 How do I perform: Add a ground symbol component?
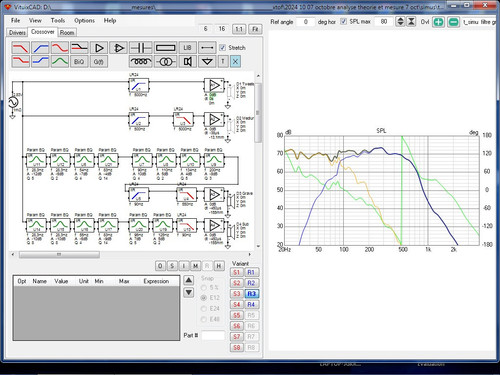point(207,61)
